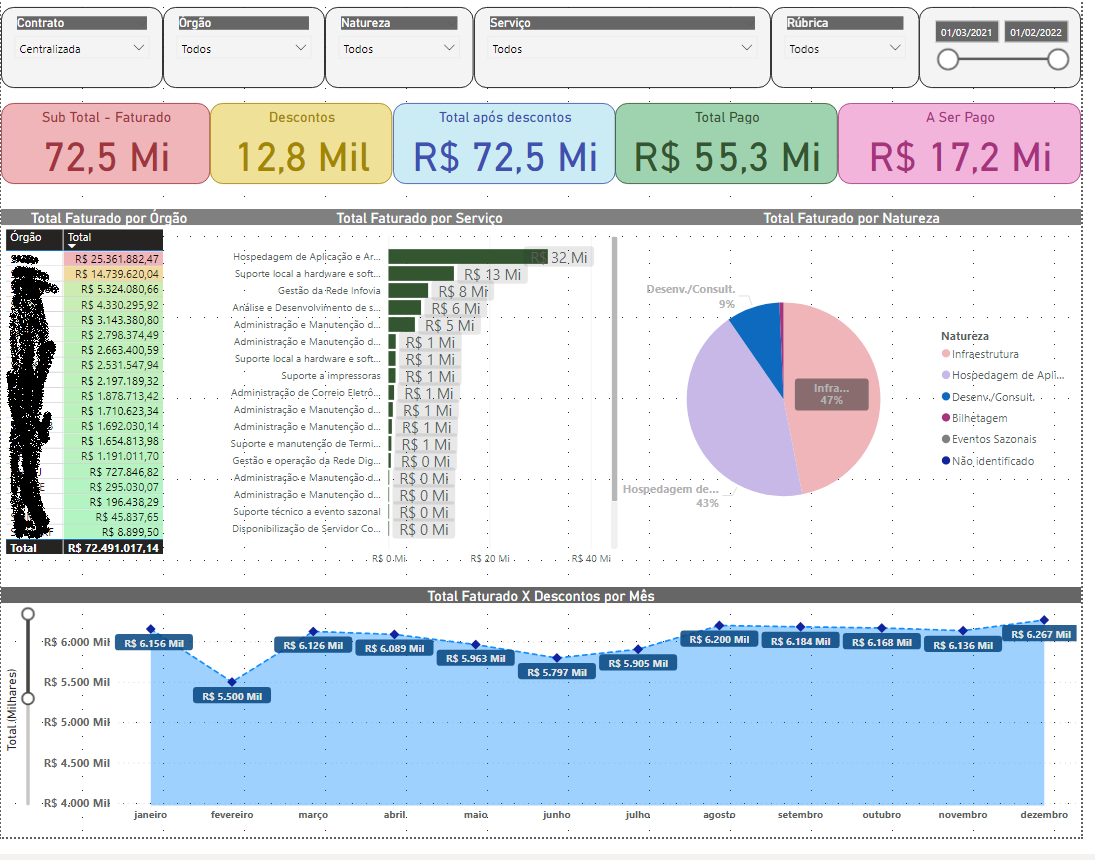The height and width of the screenshot is (861, 1109).
Task: Select the R$ 727.846,82 table cell
Action: click(113, 472)
